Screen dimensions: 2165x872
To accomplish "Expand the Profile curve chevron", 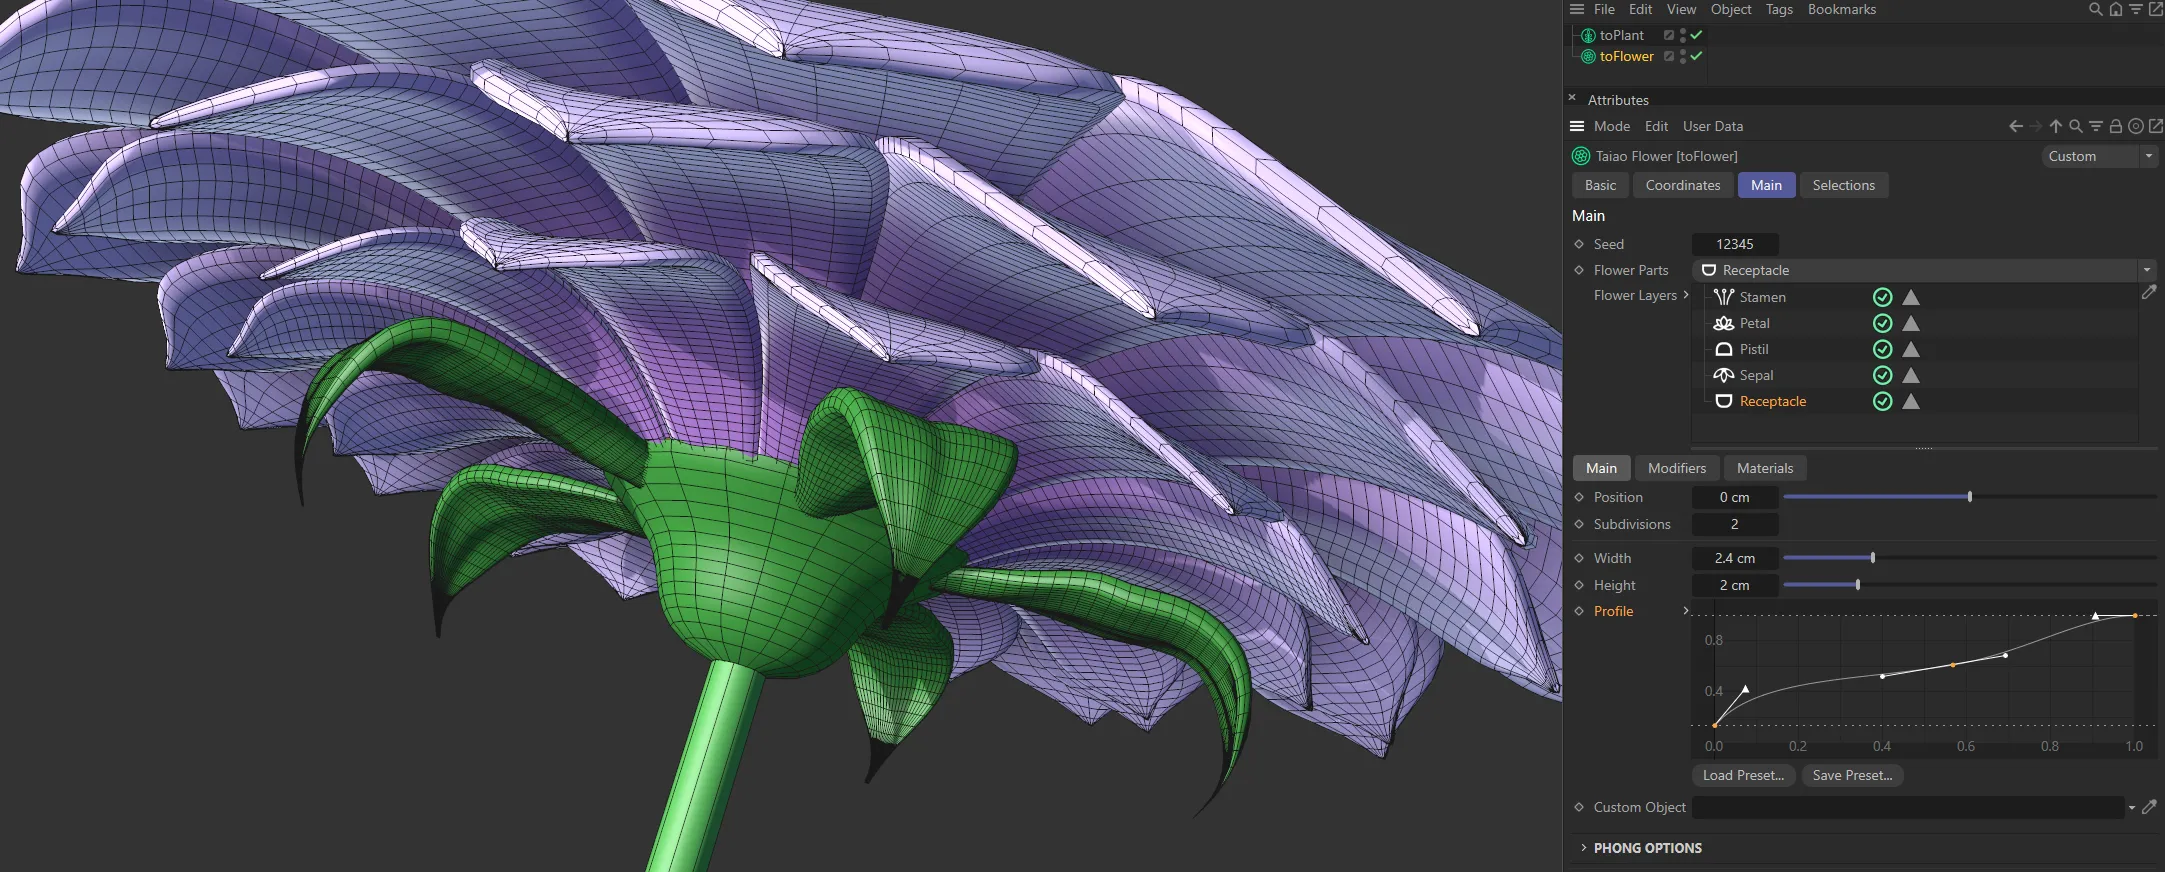I will click(x=1686, y=611).
